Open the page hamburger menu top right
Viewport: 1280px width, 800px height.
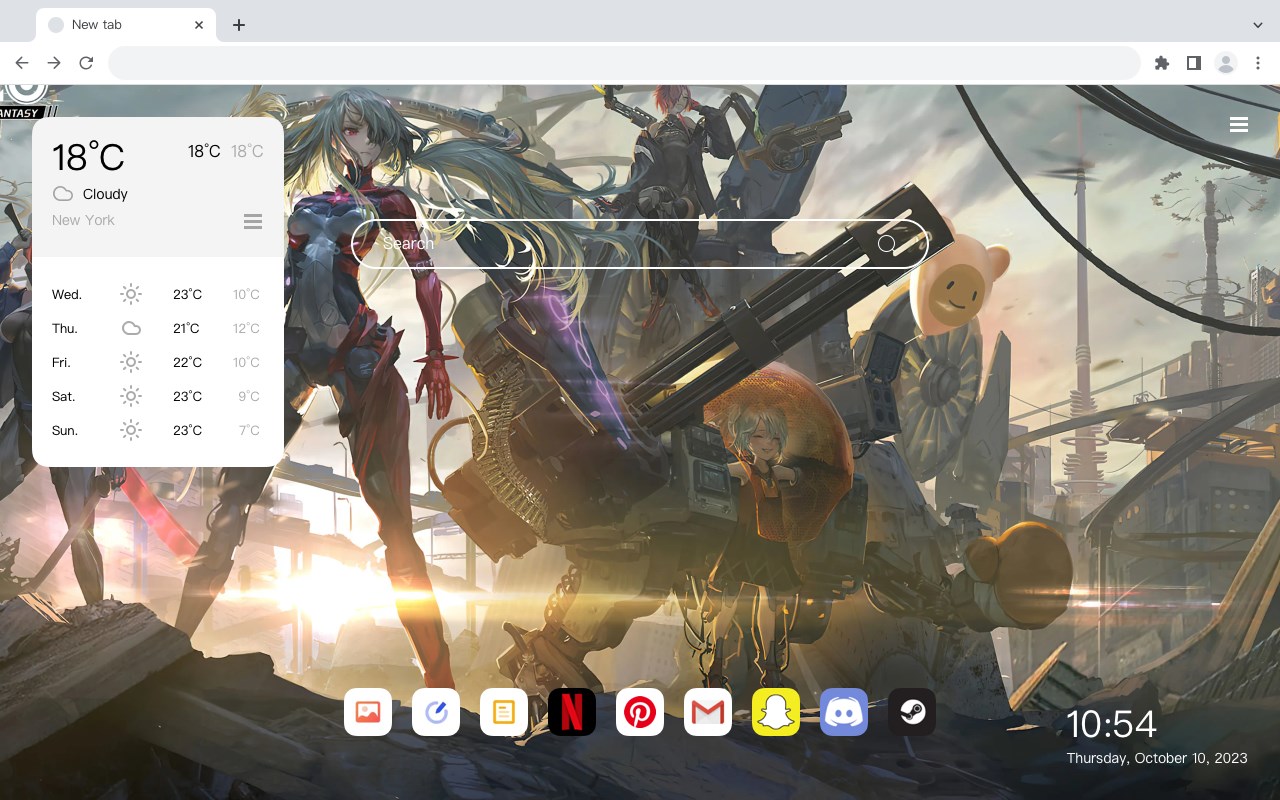point(1239,125)
